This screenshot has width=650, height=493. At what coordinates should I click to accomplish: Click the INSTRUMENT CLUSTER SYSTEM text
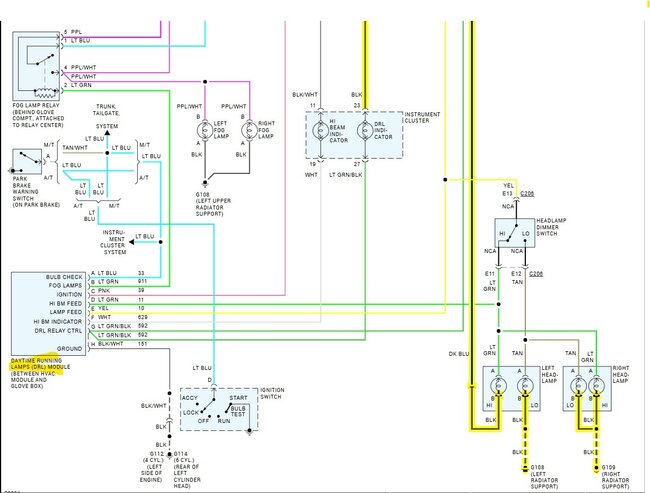pos(113,242)
